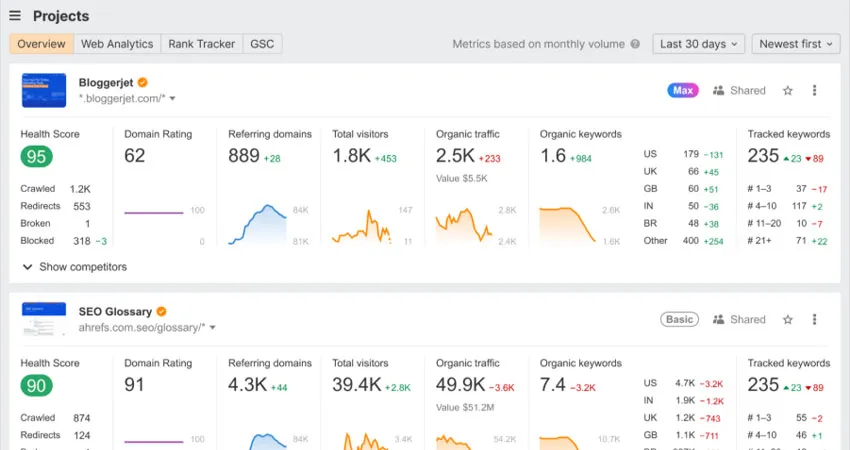Click SEO Glossary Referring domains value 4.3K
The image size is (850, 450).
[247, 384]
